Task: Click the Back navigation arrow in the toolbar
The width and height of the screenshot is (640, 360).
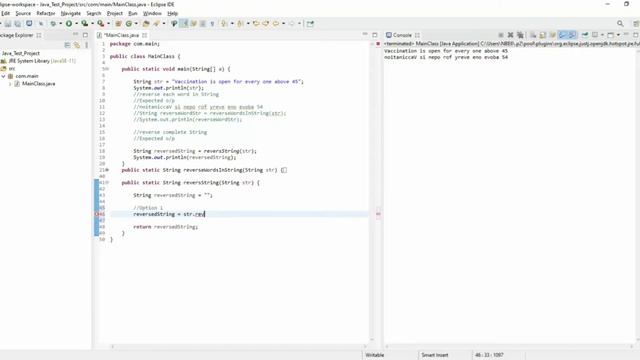Action: [276, 24]
